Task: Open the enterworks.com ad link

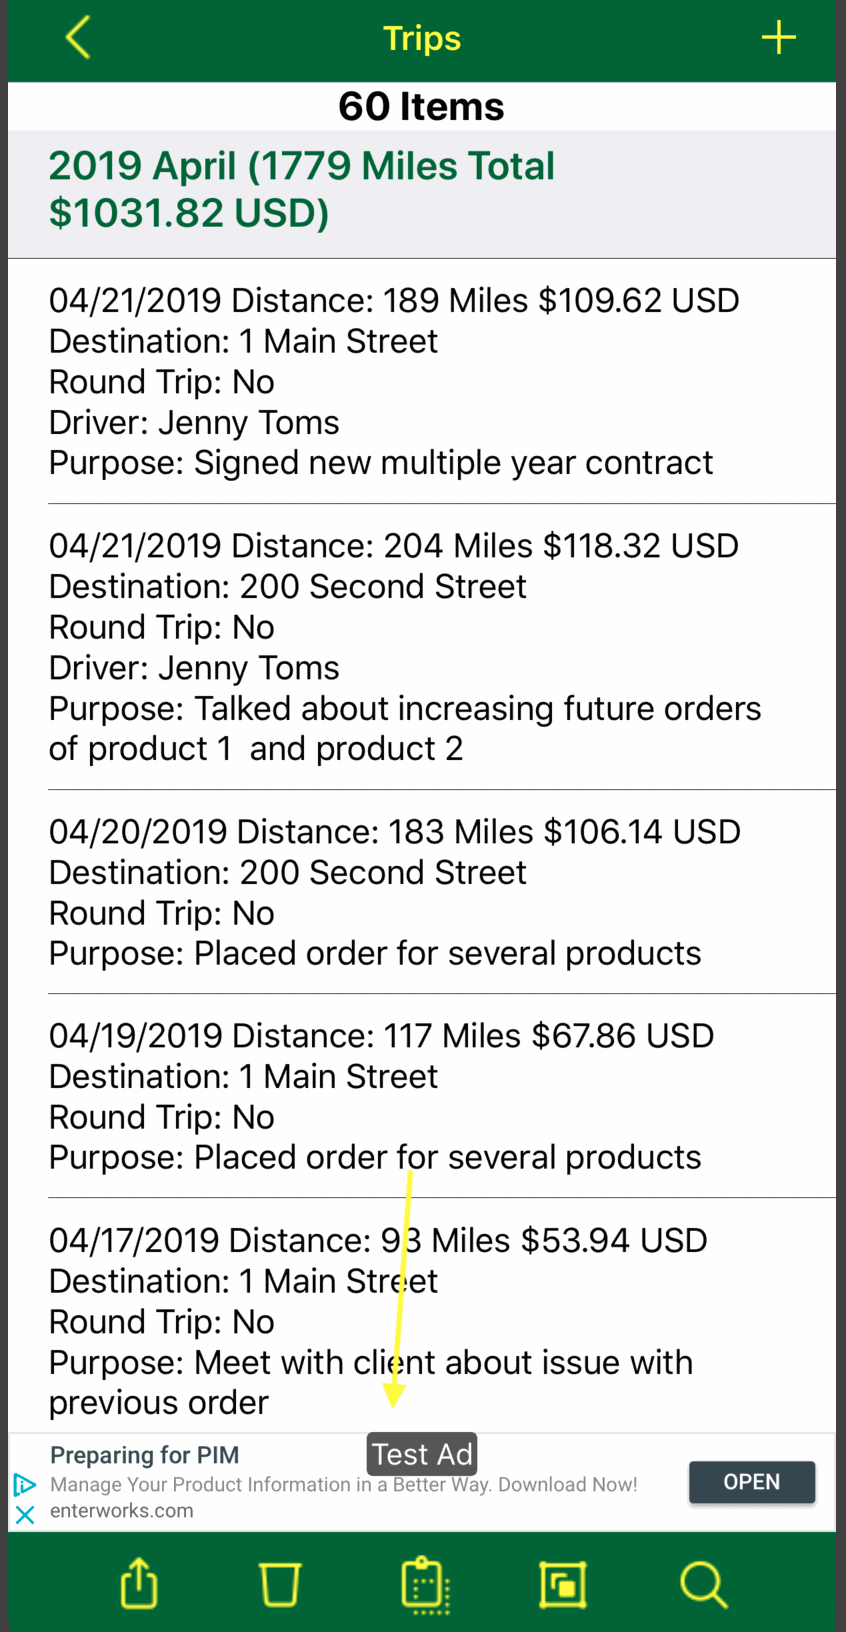Action: click(122, 1511)
